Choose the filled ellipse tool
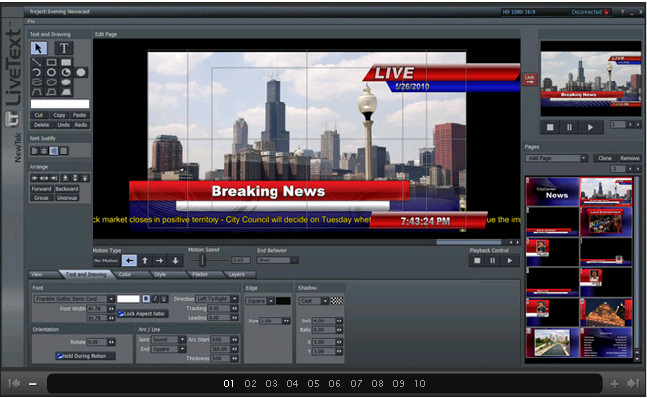This screenshot has height=398, width=647. 81,73
